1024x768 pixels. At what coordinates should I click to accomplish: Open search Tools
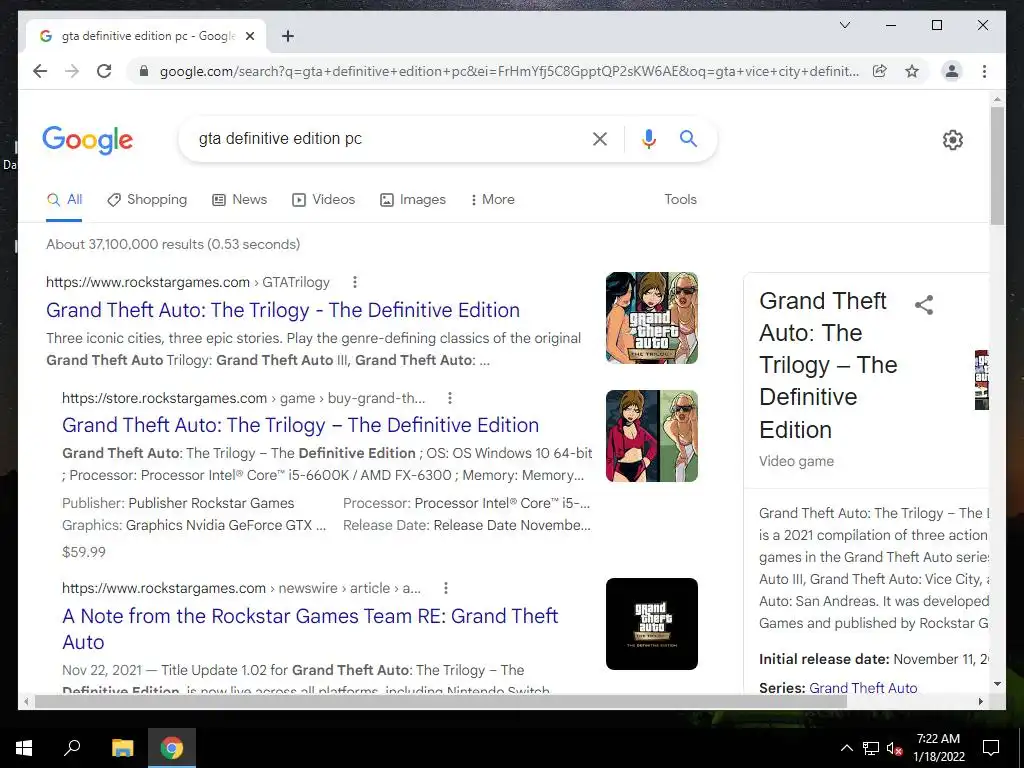[680, 199]
